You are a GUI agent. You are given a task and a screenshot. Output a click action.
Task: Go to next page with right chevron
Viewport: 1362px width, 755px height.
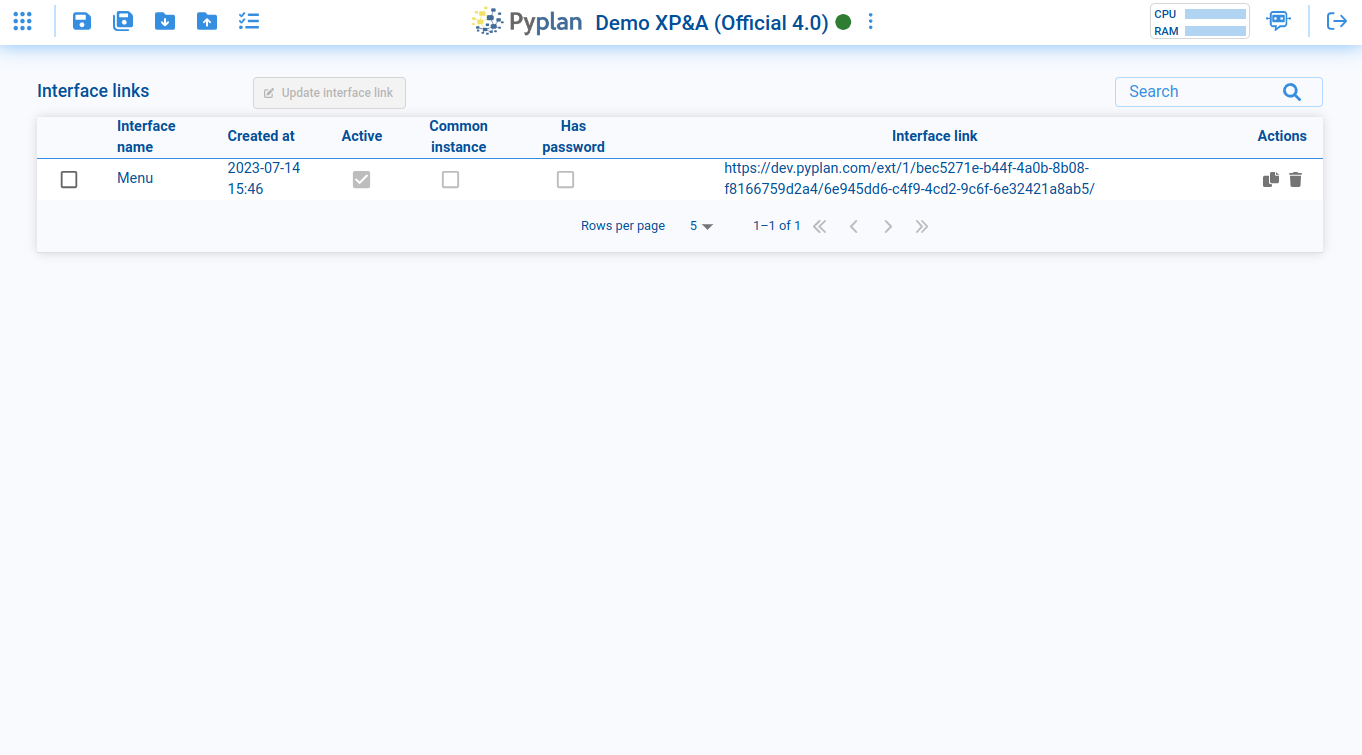pyautogui.click(x=888, y=226)
